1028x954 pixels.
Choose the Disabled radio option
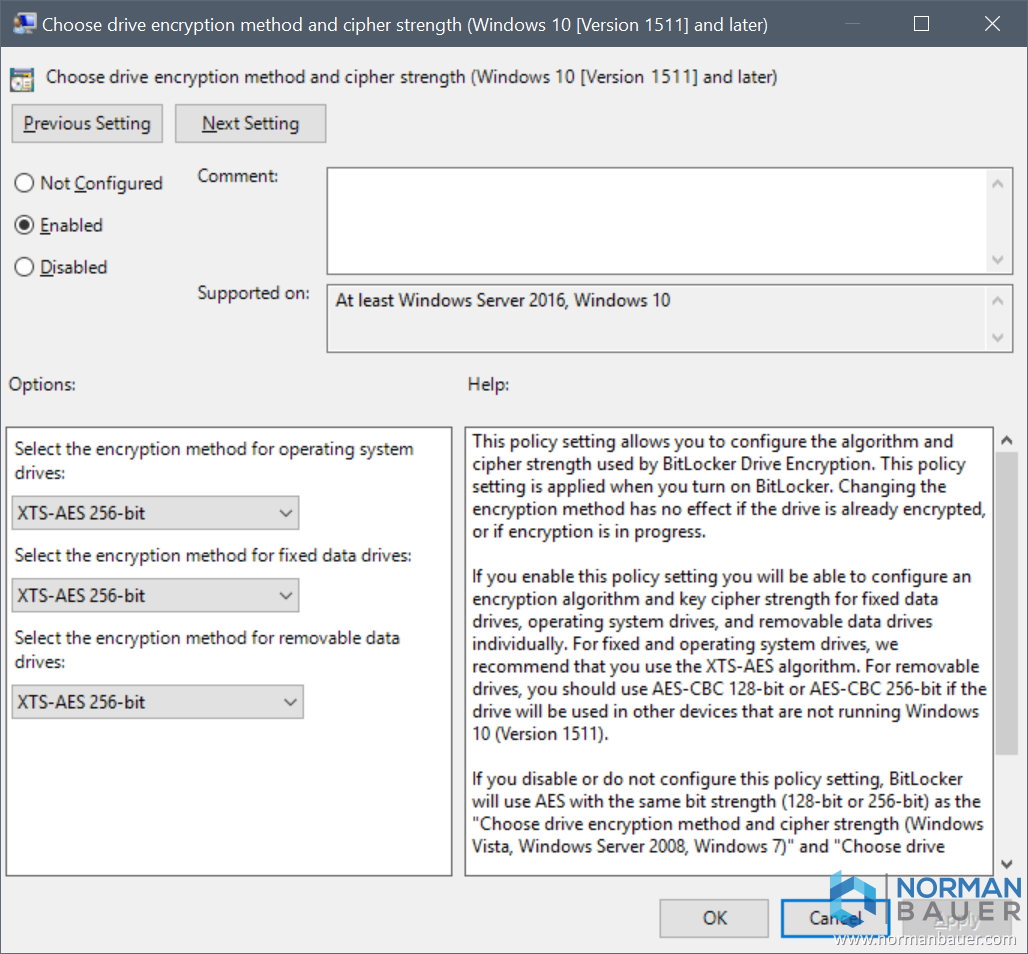pos(24,268)
